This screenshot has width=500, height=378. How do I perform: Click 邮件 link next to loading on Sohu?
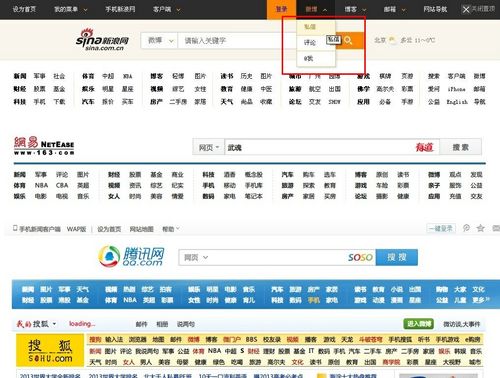(x=141, y=324)
